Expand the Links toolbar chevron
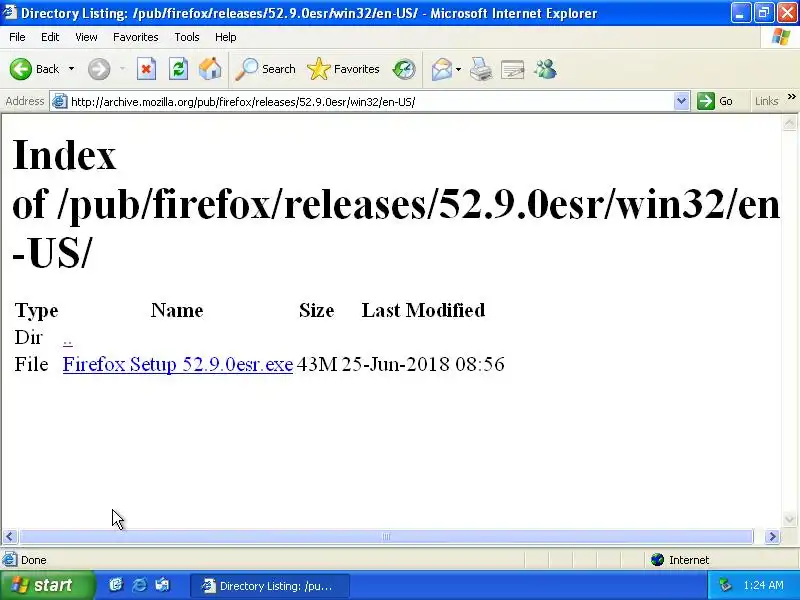This screenshot has height=600, width=800. pyautogui.click(x=791, y=97)
